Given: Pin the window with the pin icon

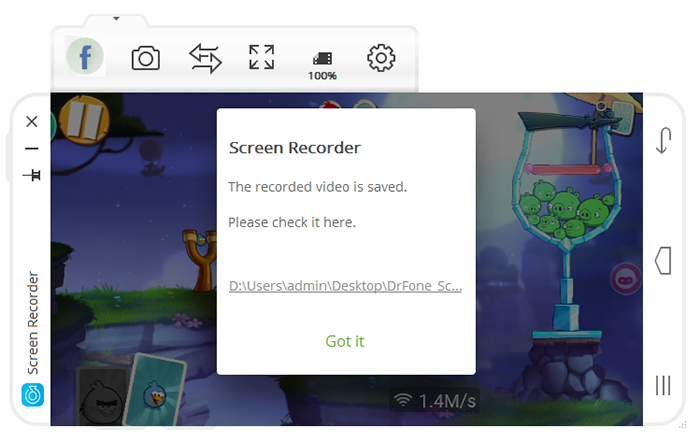Looking at the screenshot, I should (32, 175).
